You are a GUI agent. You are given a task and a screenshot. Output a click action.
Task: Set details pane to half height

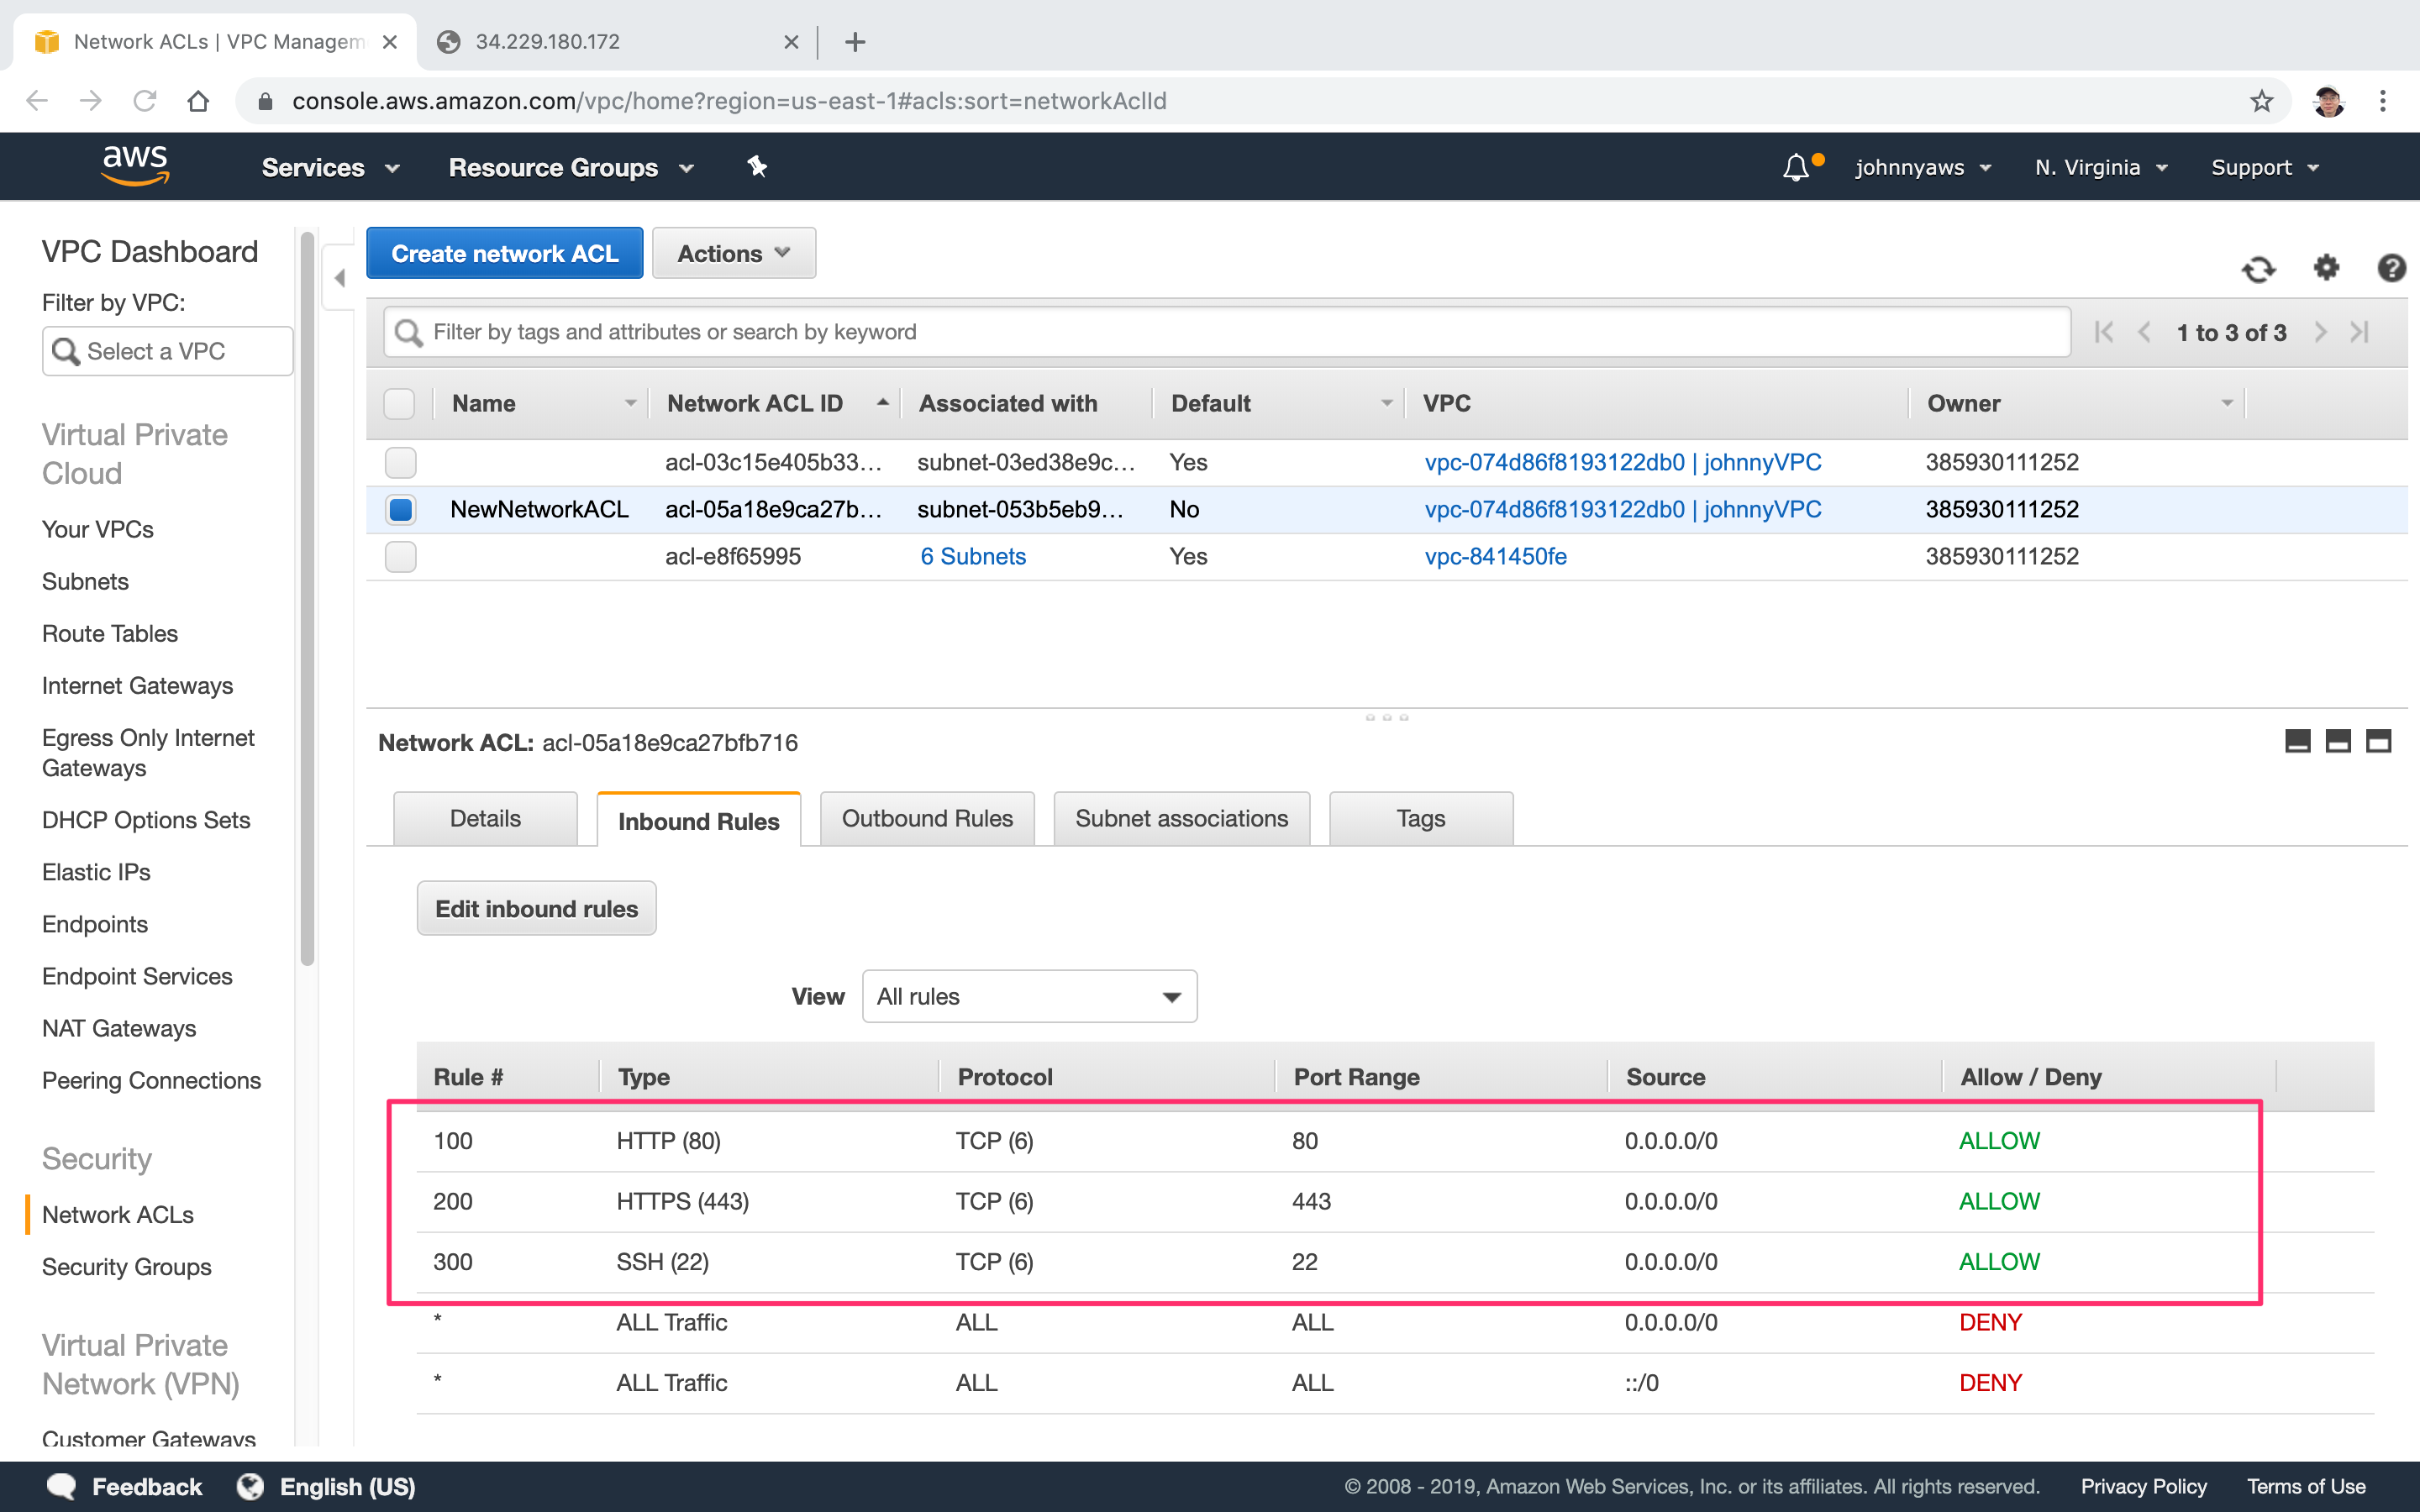tap(2338, 741)
